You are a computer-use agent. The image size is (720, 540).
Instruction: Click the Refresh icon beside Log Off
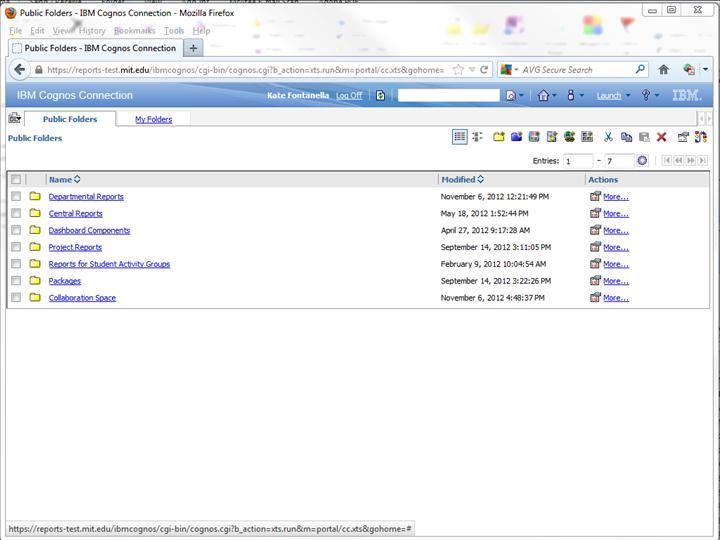pos(380,96)
